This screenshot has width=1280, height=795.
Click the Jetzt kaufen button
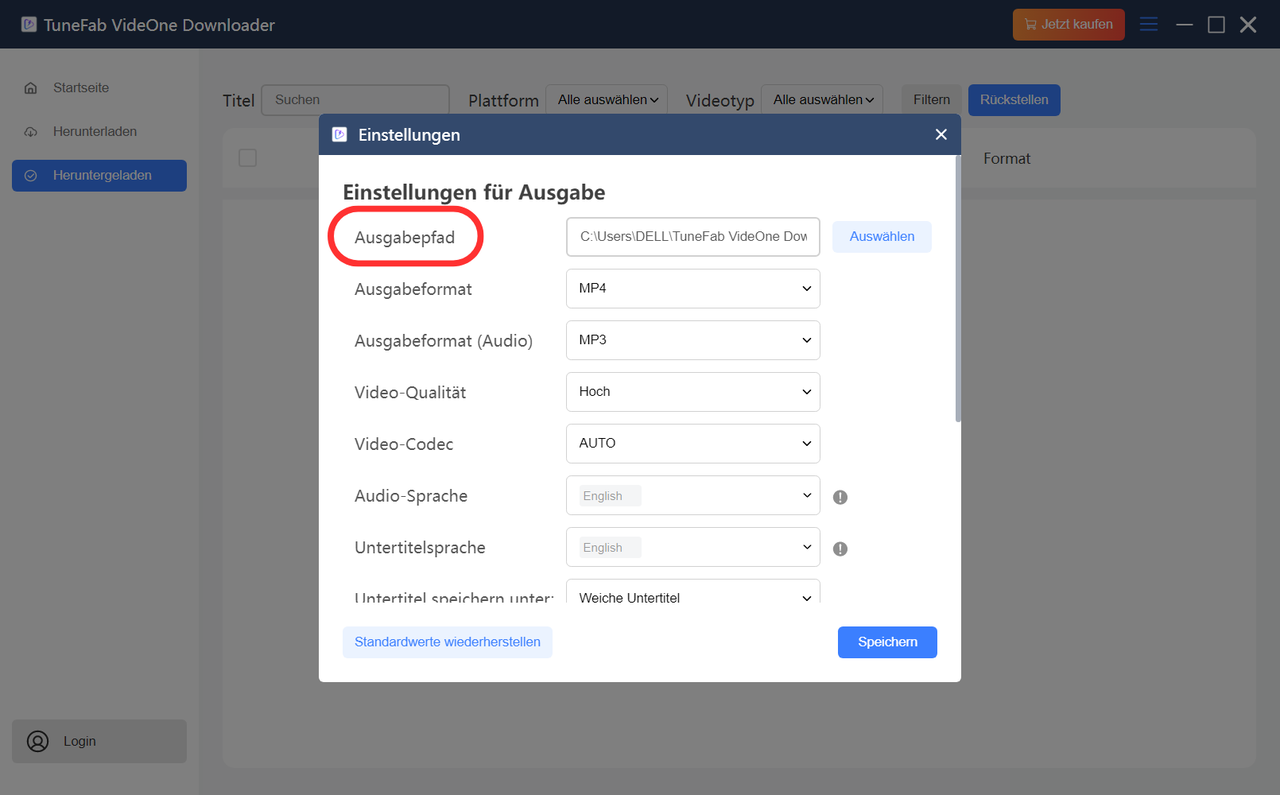click(x=1069, y=24)
